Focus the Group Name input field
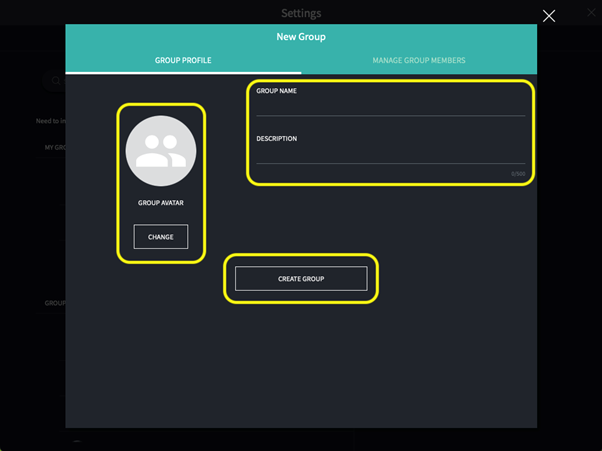This screenshot has height=451, width=602. click(x=390, y=108)
